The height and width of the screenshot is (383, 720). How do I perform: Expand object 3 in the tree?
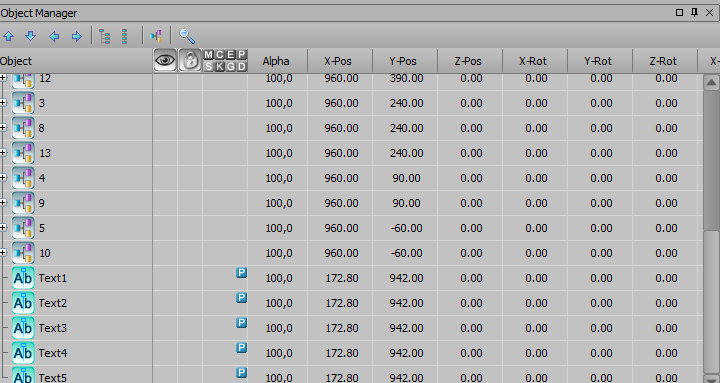(x=3, y=103)
